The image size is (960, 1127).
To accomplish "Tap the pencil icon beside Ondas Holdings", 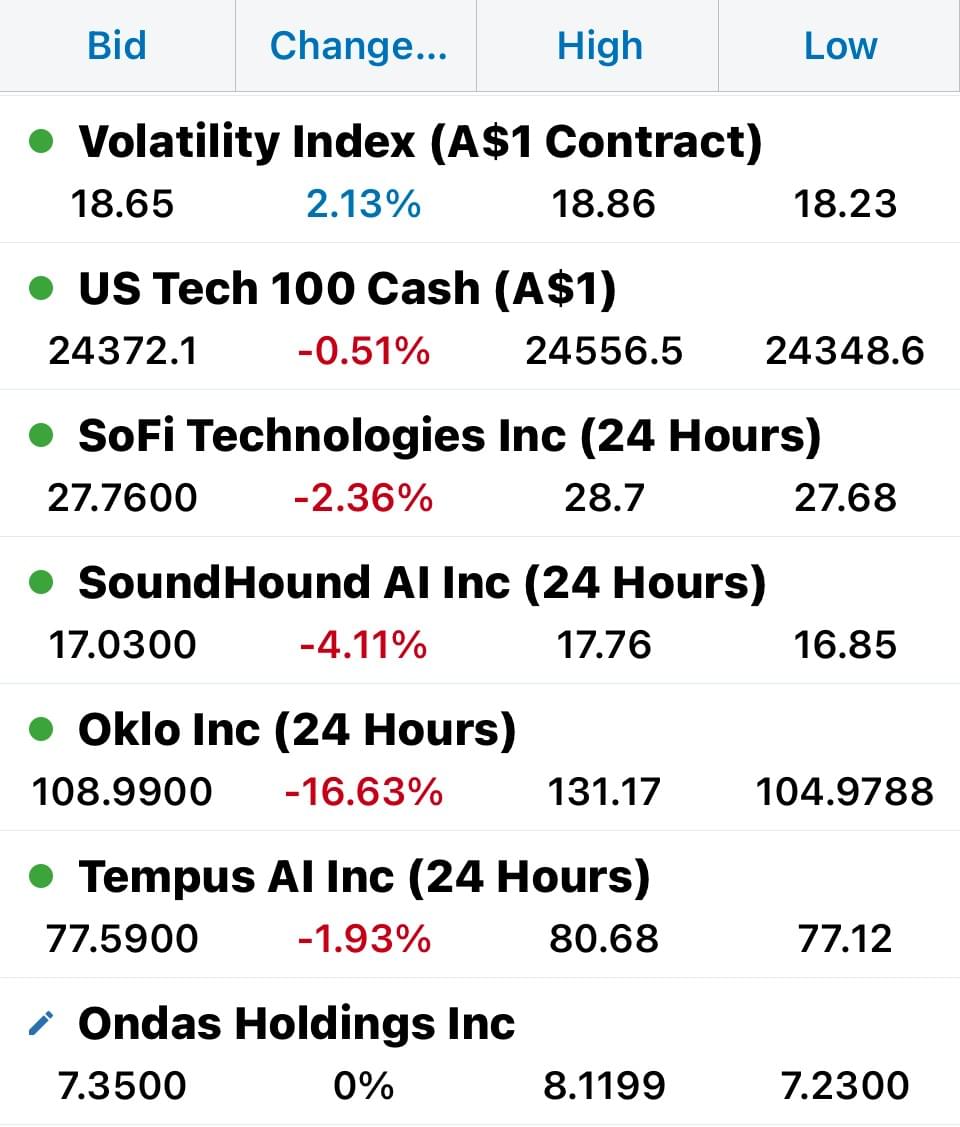I will pyautogui.click(x=41, y=1023).
